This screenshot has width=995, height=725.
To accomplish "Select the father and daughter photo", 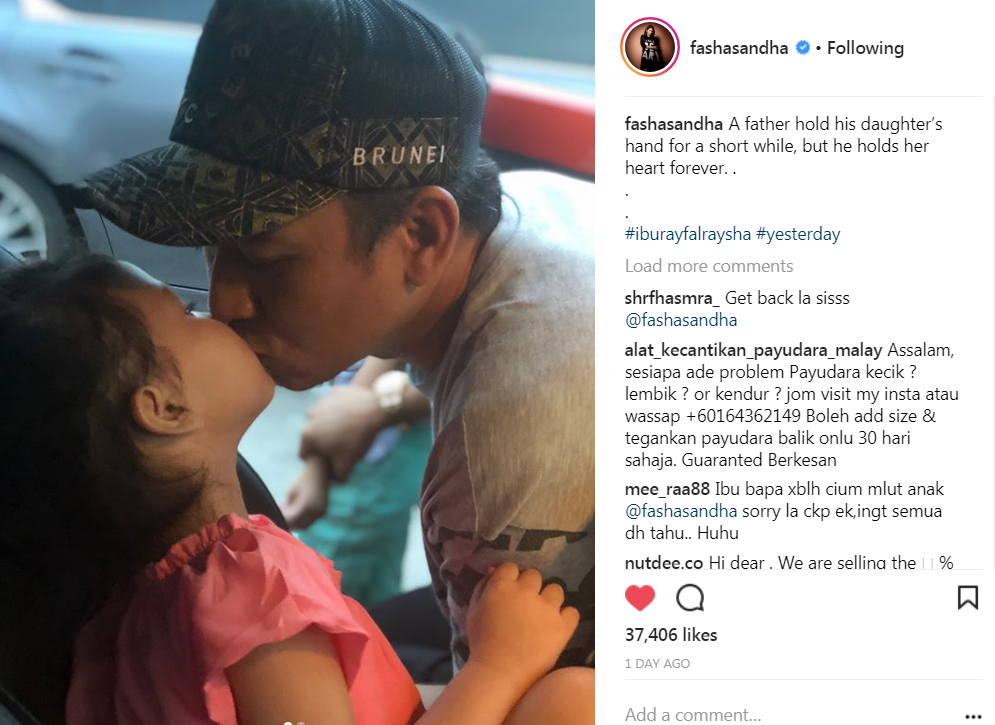I will click(x=297, y=362).
